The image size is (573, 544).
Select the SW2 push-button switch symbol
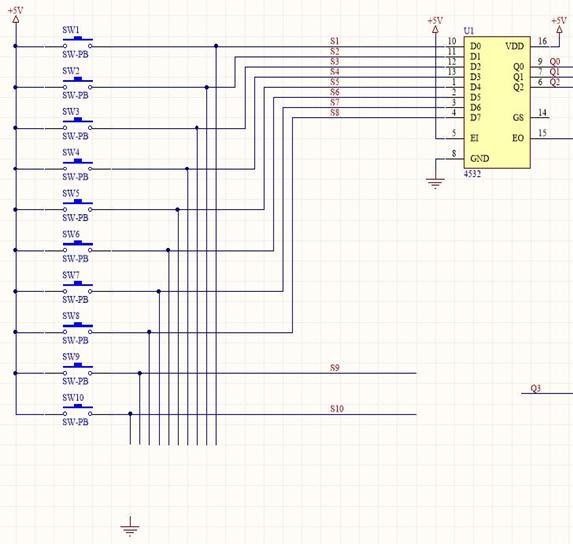[x=77, y=84]
